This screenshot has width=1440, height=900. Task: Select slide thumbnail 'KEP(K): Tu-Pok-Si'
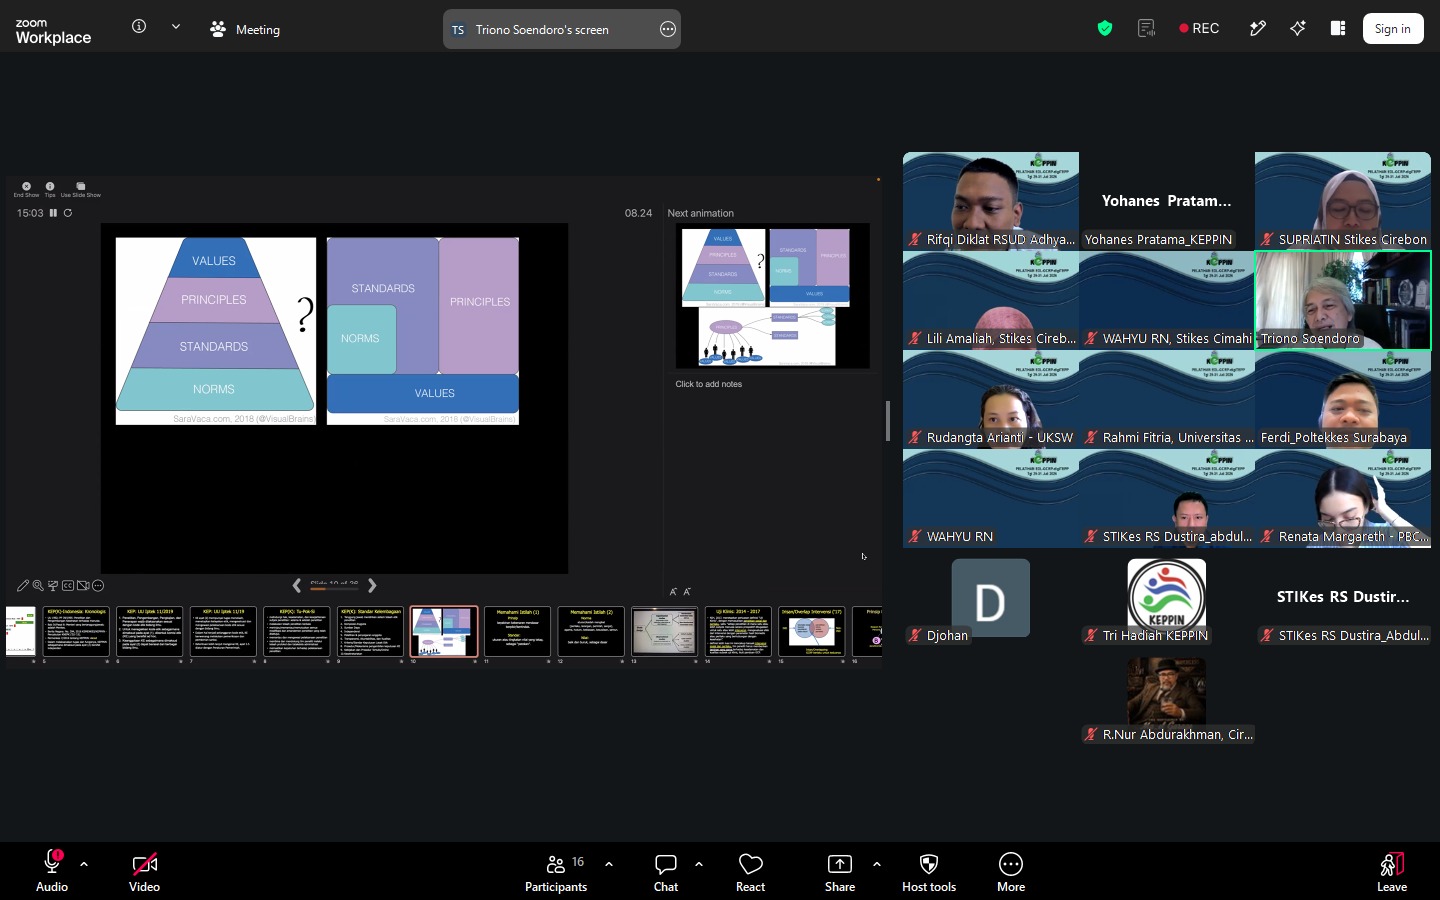(297, 632)
